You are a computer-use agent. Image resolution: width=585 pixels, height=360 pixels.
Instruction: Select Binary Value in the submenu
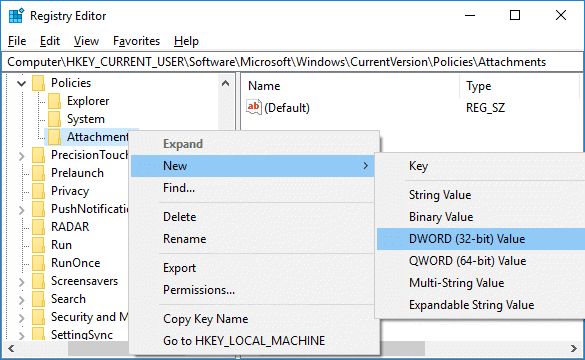point(481,217)
